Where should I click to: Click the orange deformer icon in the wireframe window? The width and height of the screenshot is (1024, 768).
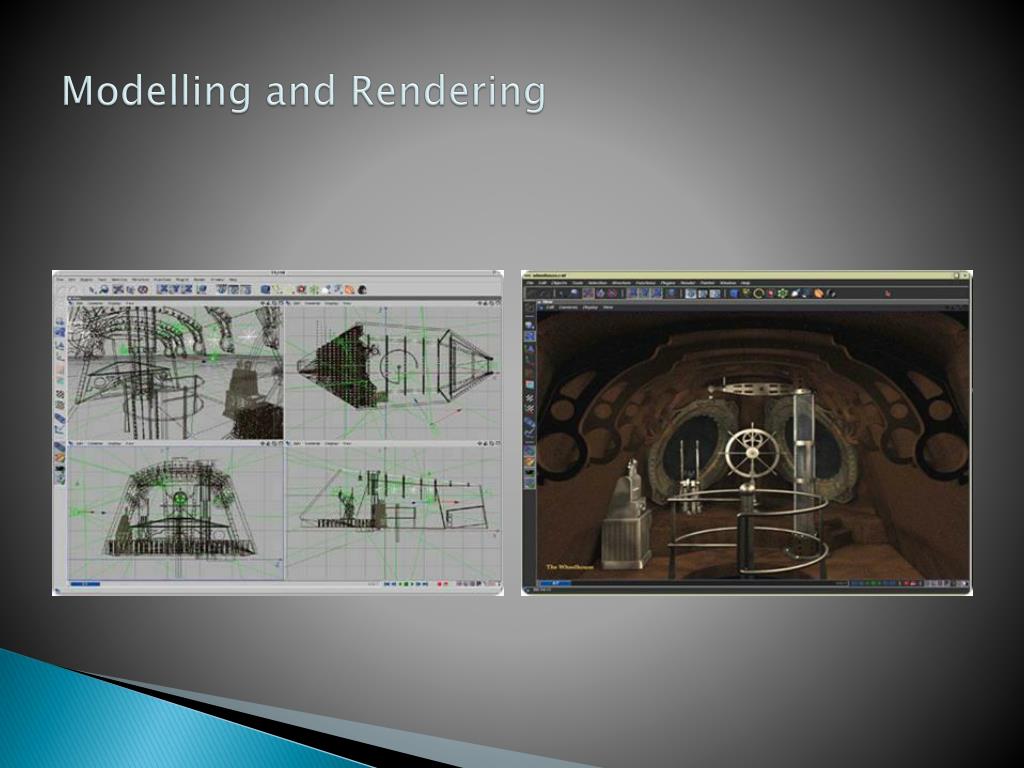[350, 289]
